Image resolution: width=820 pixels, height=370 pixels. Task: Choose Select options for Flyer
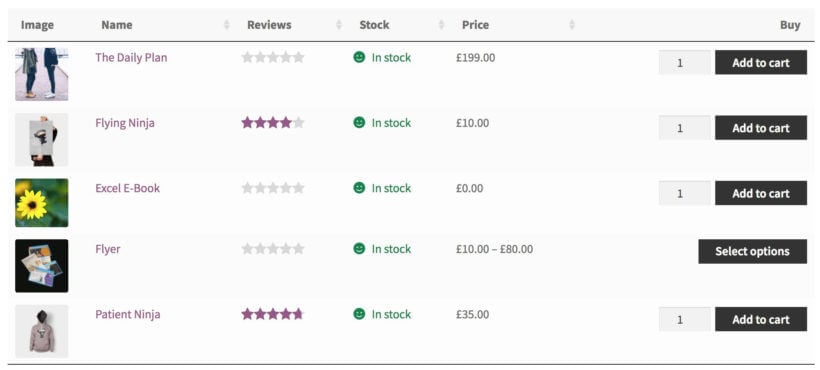coord(753,251)
